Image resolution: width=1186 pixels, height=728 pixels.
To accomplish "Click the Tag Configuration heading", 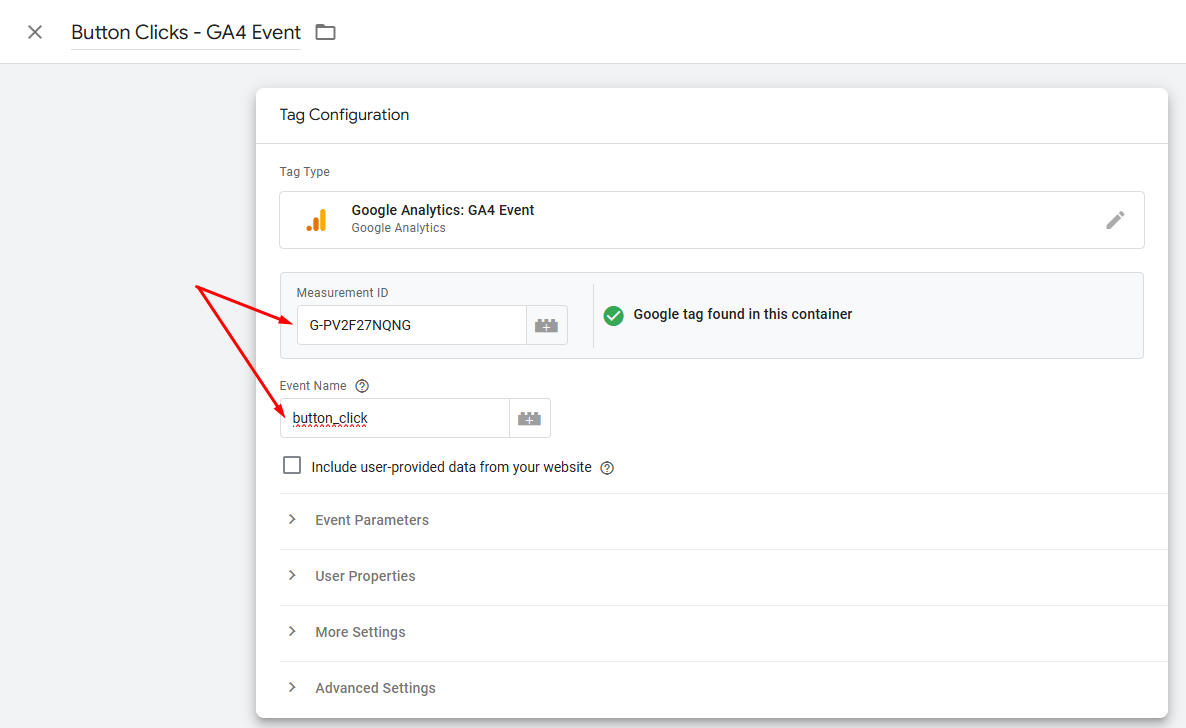I will pos(344,115).
